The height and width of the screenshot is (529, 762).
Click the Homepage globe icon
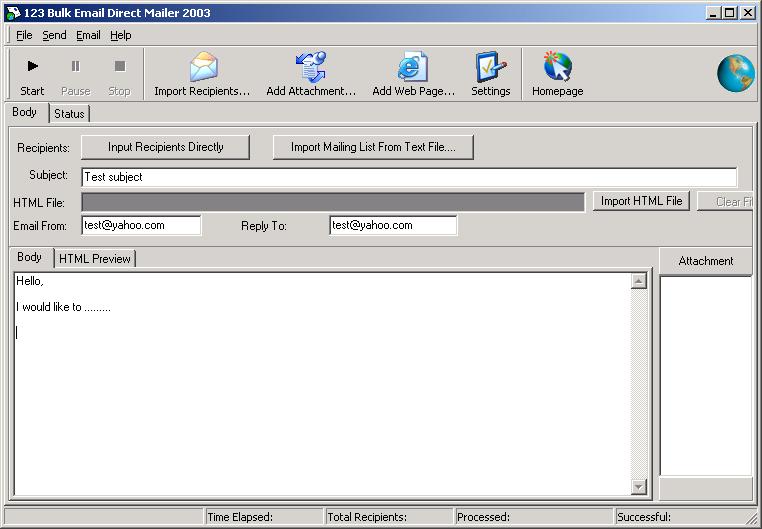[557, 68]
